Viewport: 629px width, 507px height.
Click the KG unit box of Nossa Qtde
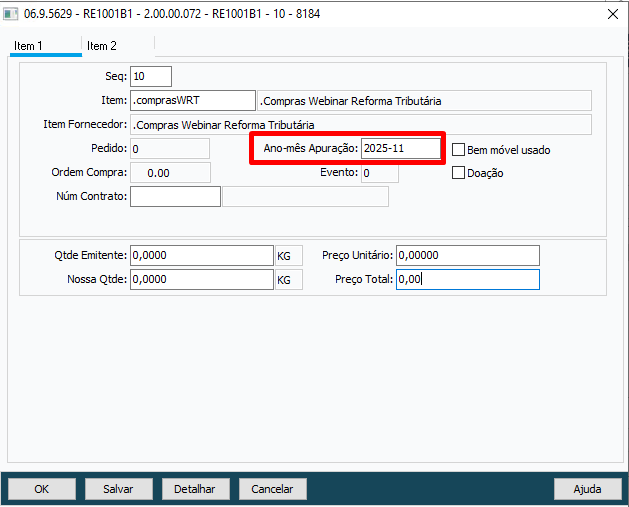pos(289,280)
